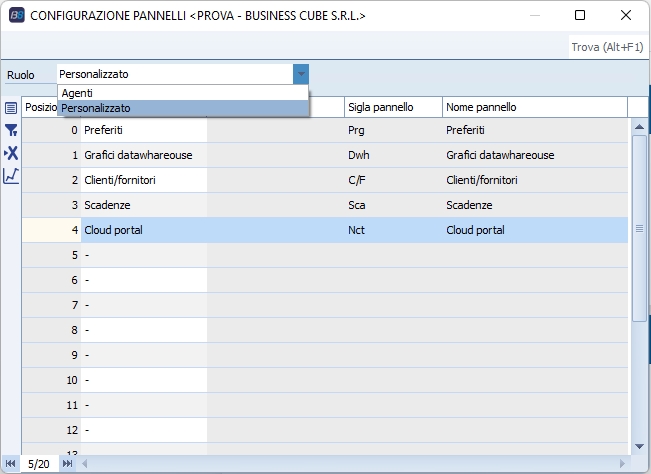Jump to first record navigation icon
The image size is (651, 474).
(x=10, y=463)
